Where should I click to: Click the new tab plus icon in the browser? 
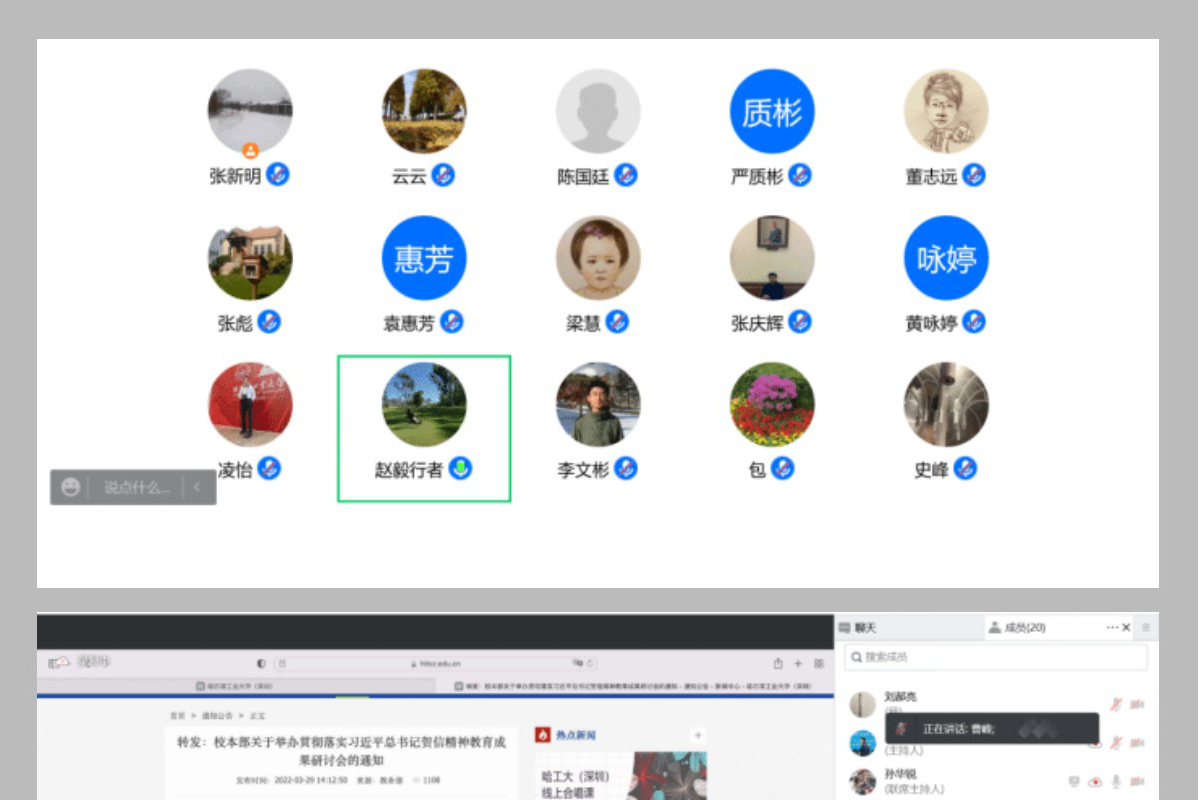797,662
